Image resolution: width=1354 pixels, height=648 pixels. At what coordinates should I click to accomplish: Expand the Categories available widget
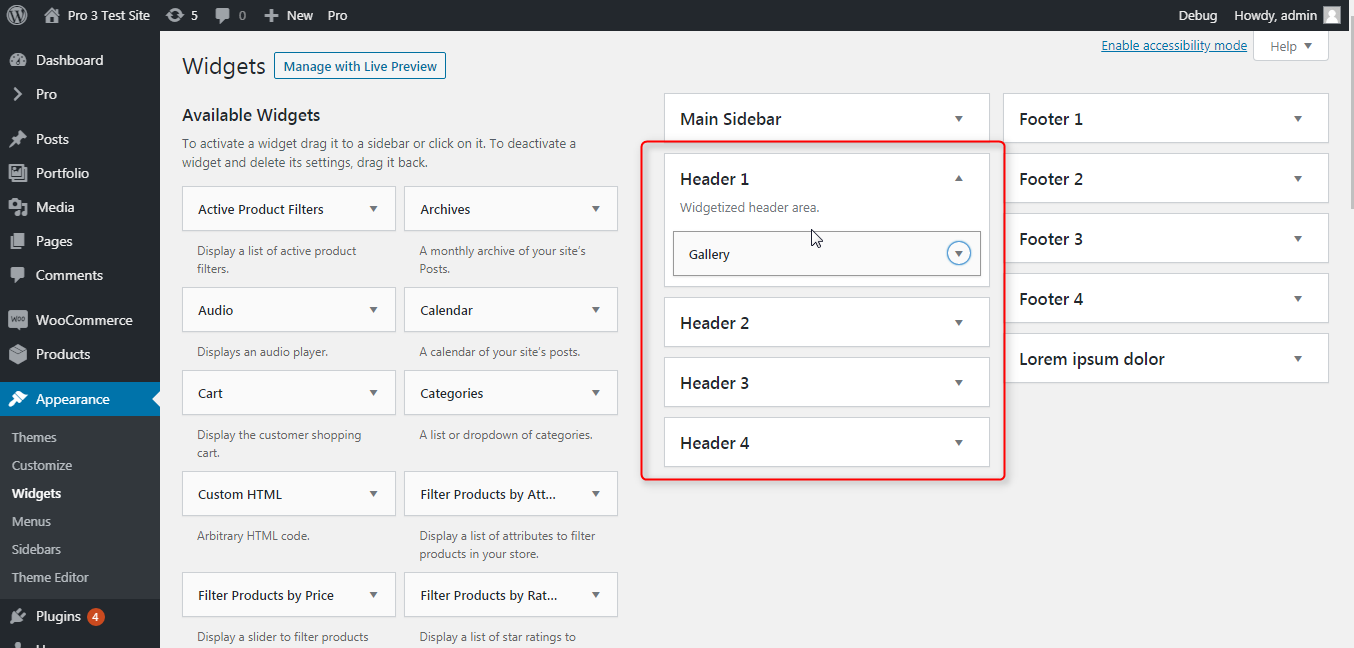point(596,393)
